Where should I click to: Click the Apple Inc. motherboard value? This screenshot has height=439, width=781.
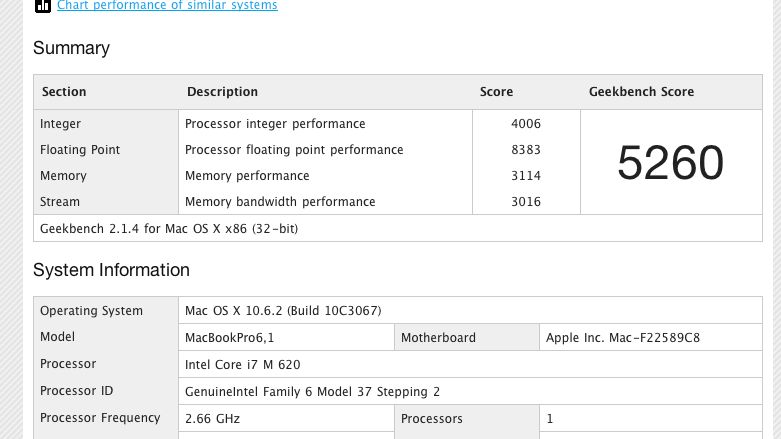623,338
